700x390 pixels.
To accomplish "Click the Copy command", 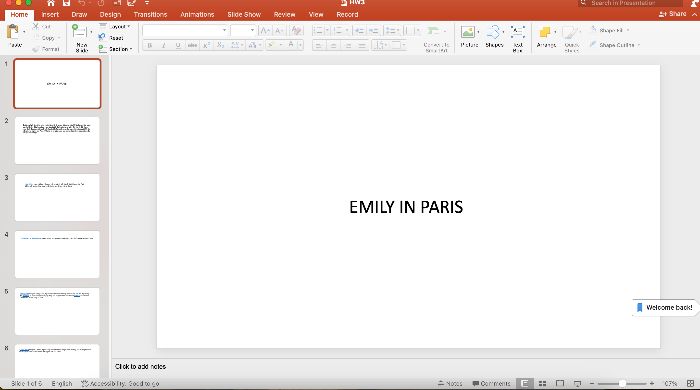I will pyautogui.click(x=47, y=38).
